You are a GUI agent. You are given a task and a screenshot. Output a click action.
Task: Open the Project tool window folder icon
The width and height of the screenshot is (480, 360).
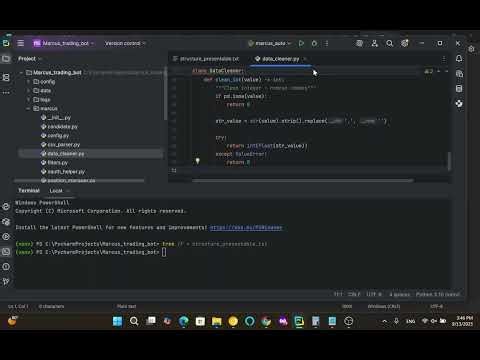[6, 59]
